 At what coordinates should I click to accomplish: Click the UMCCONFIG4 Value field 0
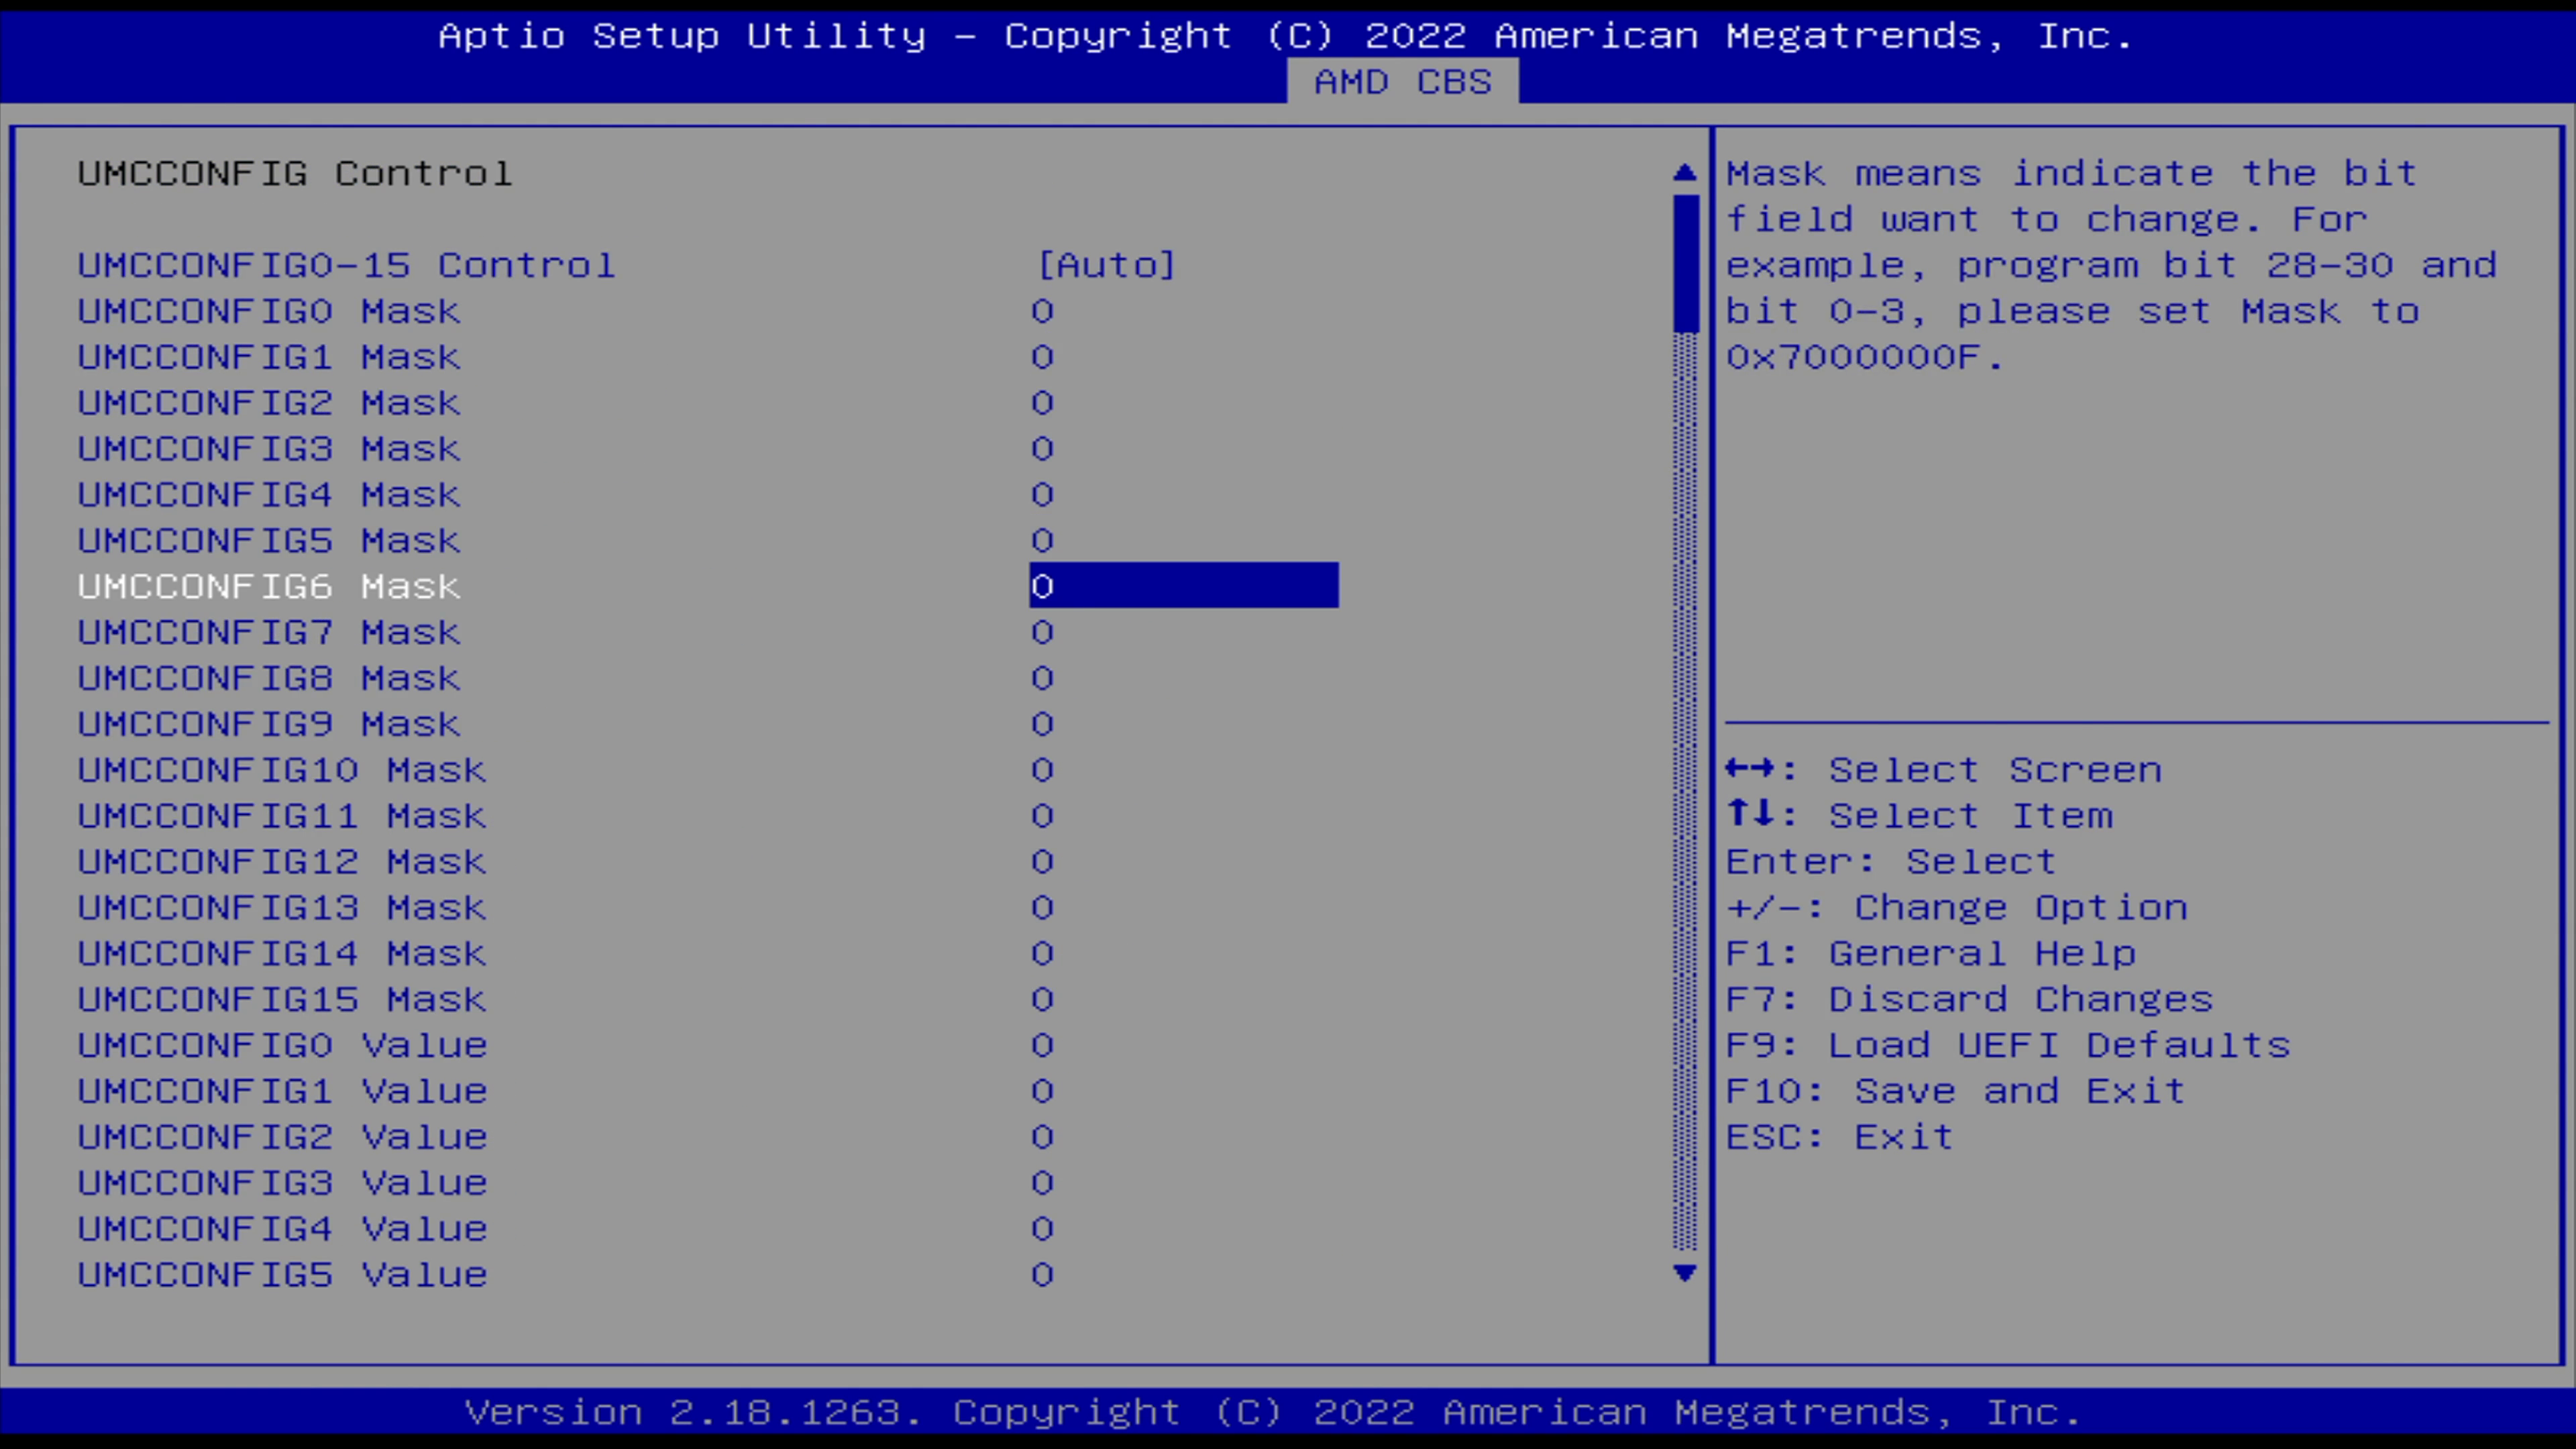(1042, 1229)
